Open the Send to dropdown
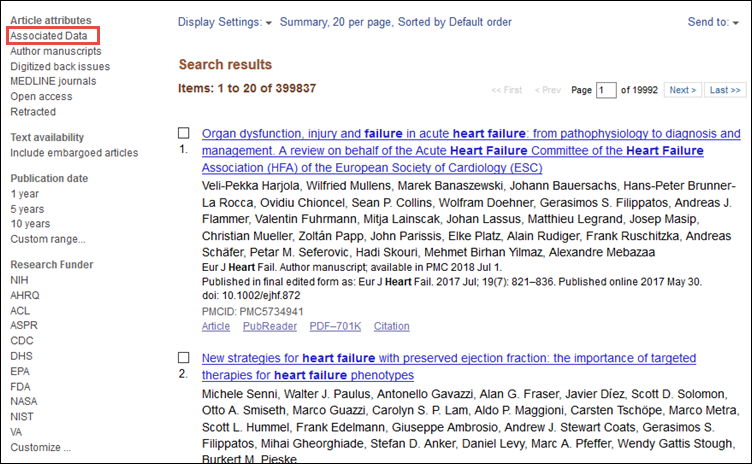This screenshot has width=752, height=464. coord(713,22)
